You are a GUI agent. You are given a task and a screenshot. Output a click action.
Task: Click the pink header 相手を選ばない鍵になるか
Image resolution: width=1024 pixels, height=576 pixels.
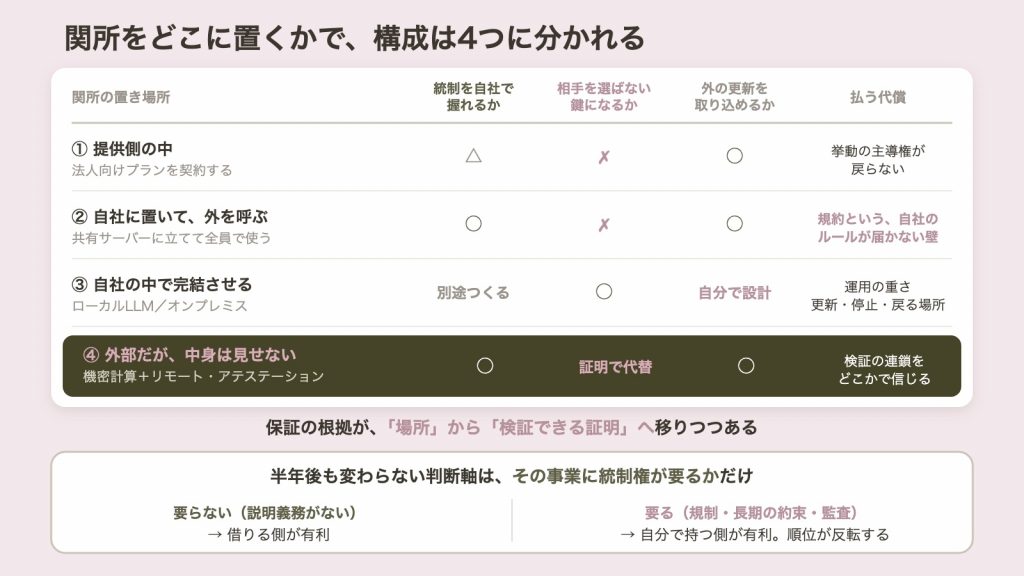(604, 97)
